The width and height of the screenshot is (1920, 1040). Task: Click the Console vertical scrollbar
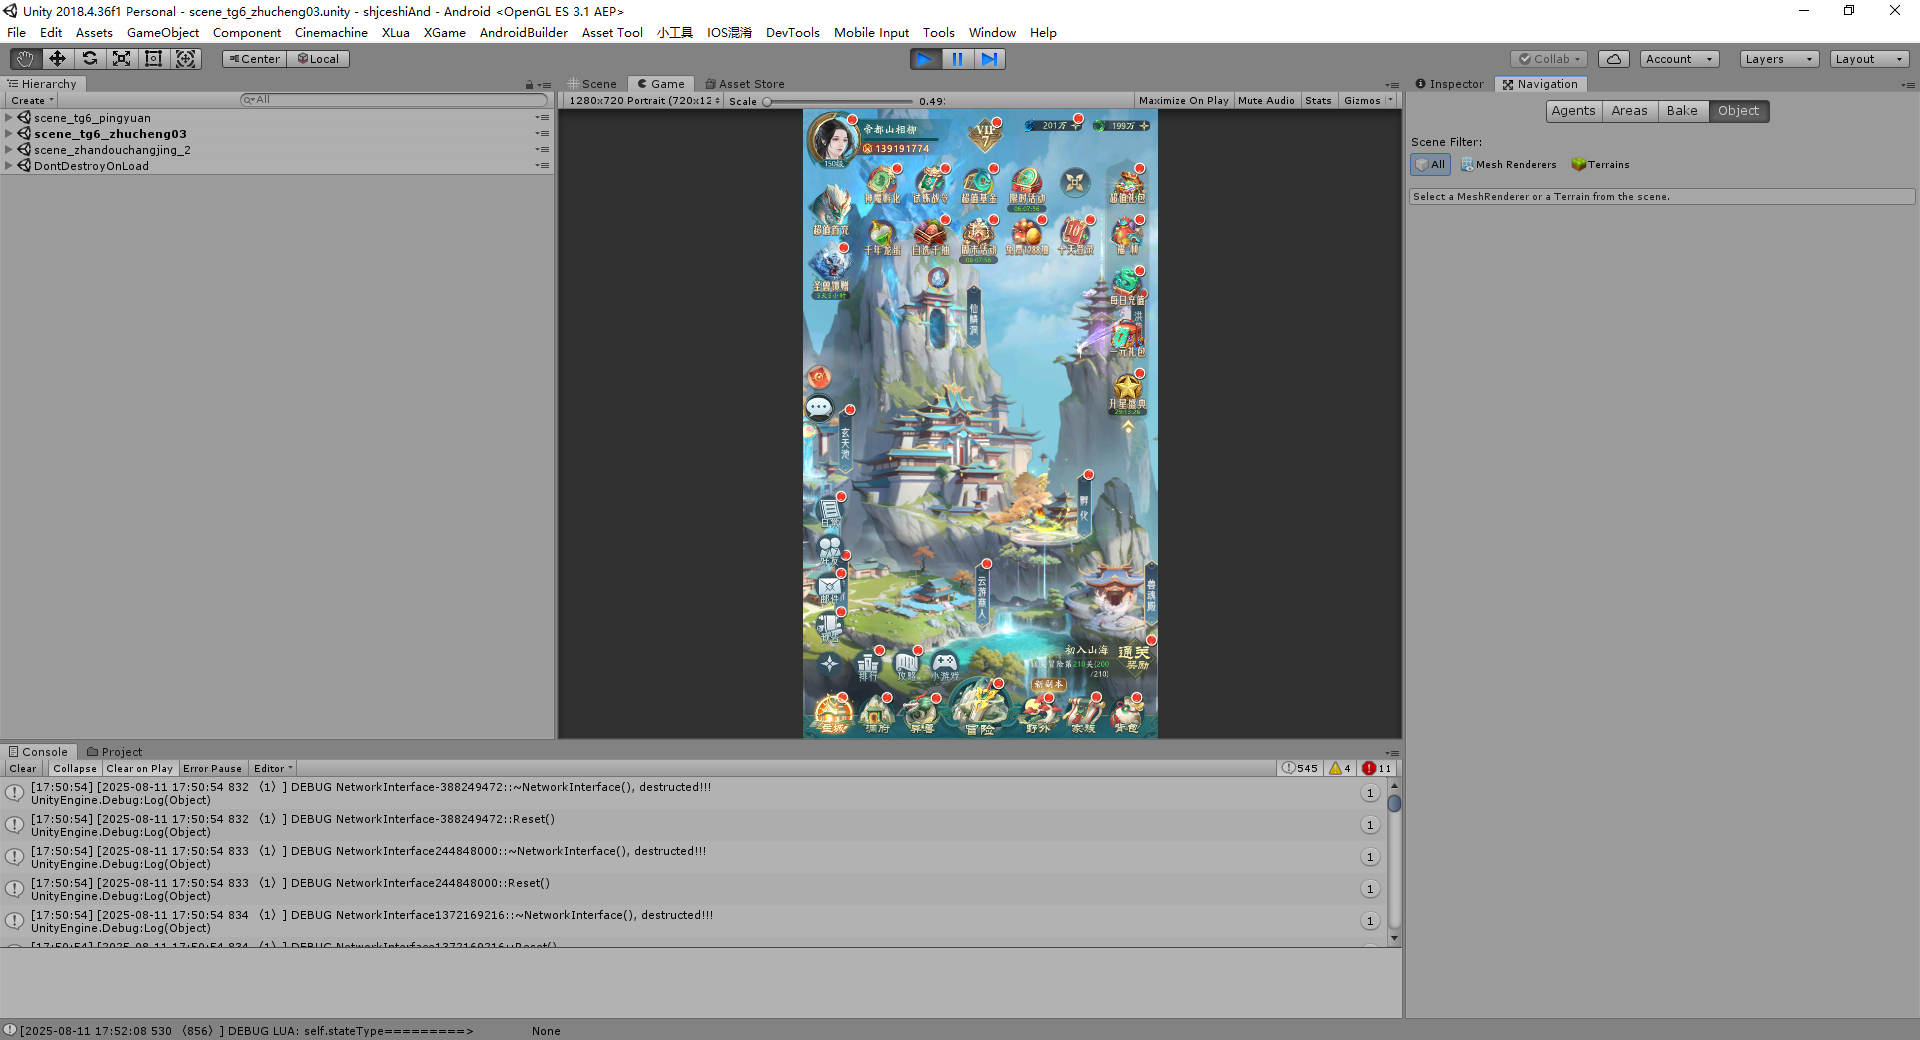(x=1394, y=862)
